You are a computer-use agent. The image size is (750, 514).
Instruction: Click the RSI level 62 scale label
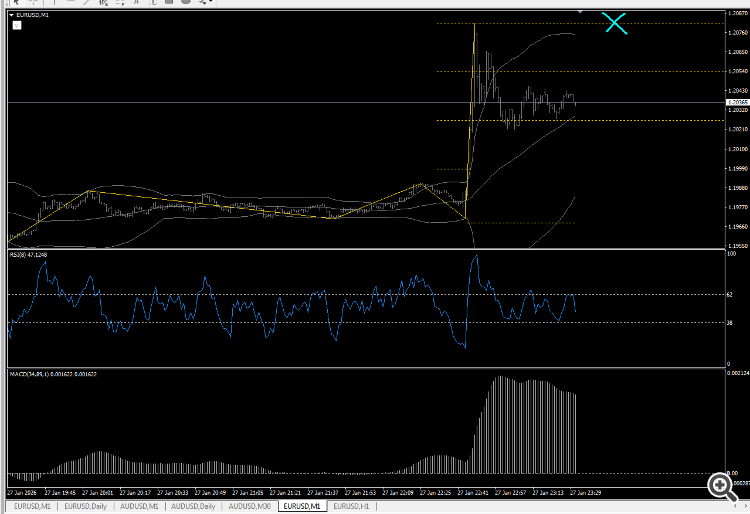[729, 295]
